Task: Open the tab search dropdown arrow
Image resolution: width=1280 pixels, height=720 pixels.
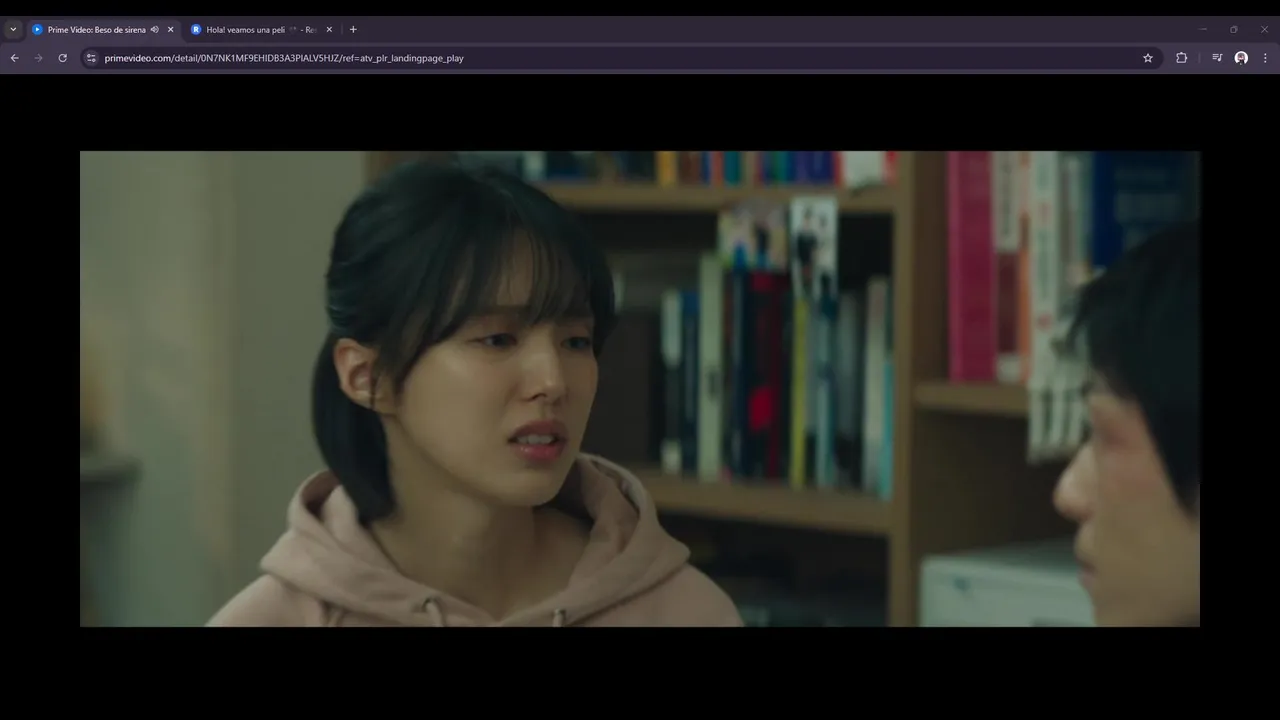Action: click(x=13, y=30)
